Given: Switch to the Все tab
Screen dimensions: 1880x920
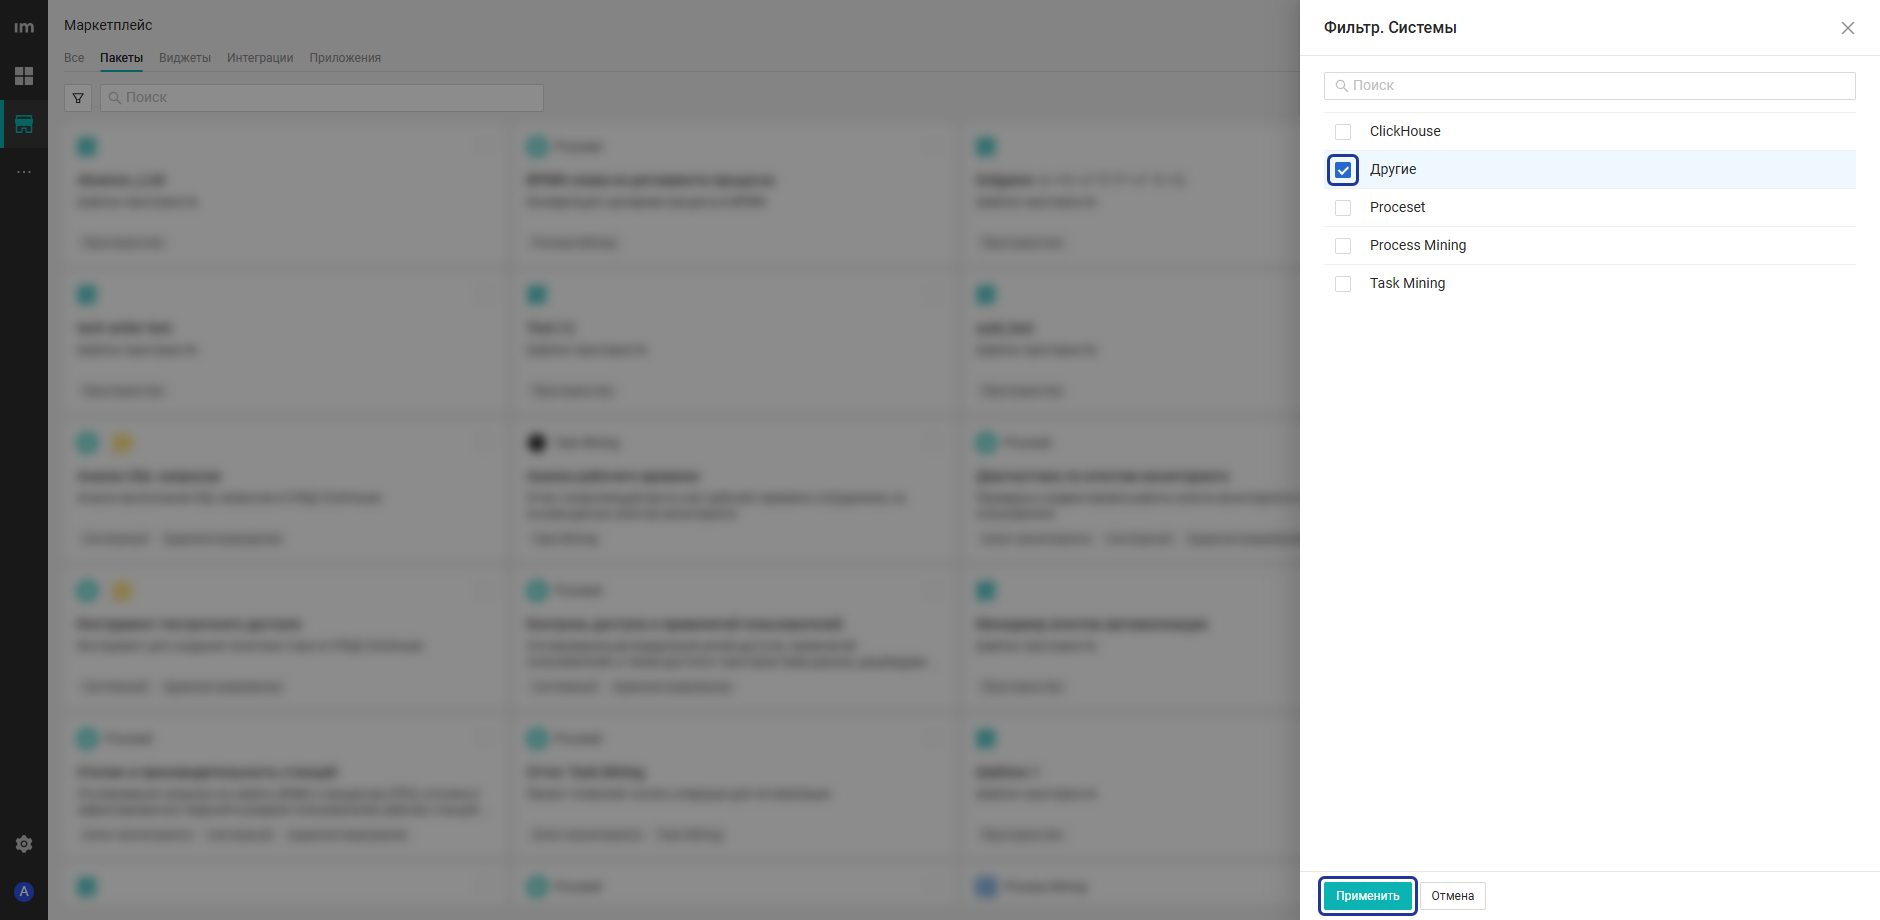Looking at the screenshot, I should 74,58.
